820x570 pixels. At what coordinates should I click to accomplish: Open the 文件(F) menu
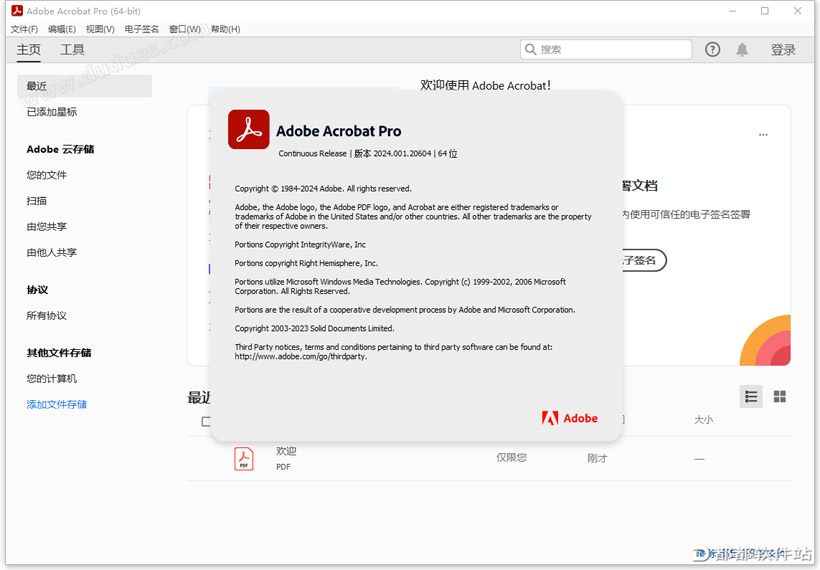24,29
